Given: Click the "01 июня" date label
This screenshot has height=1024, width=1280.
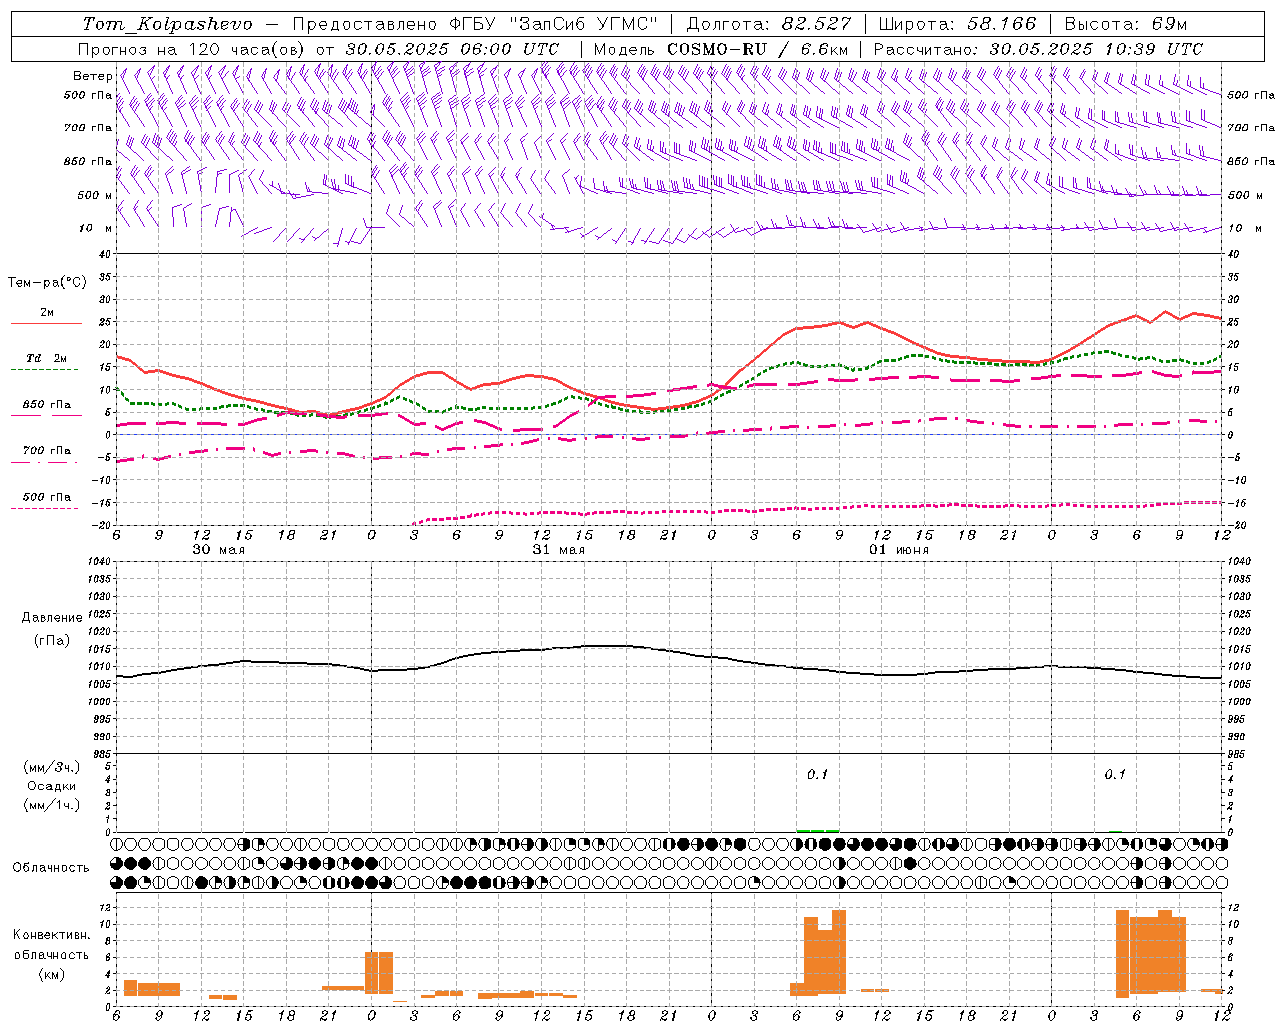Looking at the screenshot, I should pos(898,550).
